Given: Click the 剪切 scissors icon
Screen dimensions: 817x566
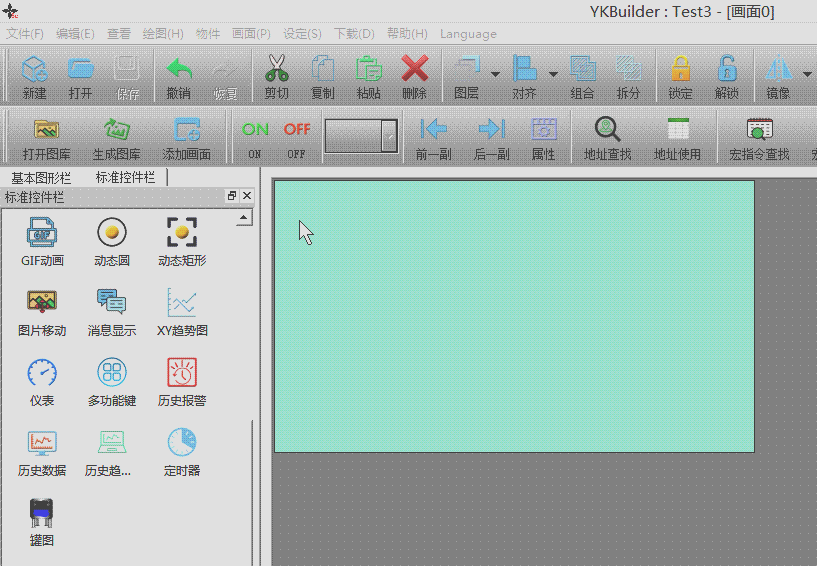Looking at the screenshot, I should point(276,70).
